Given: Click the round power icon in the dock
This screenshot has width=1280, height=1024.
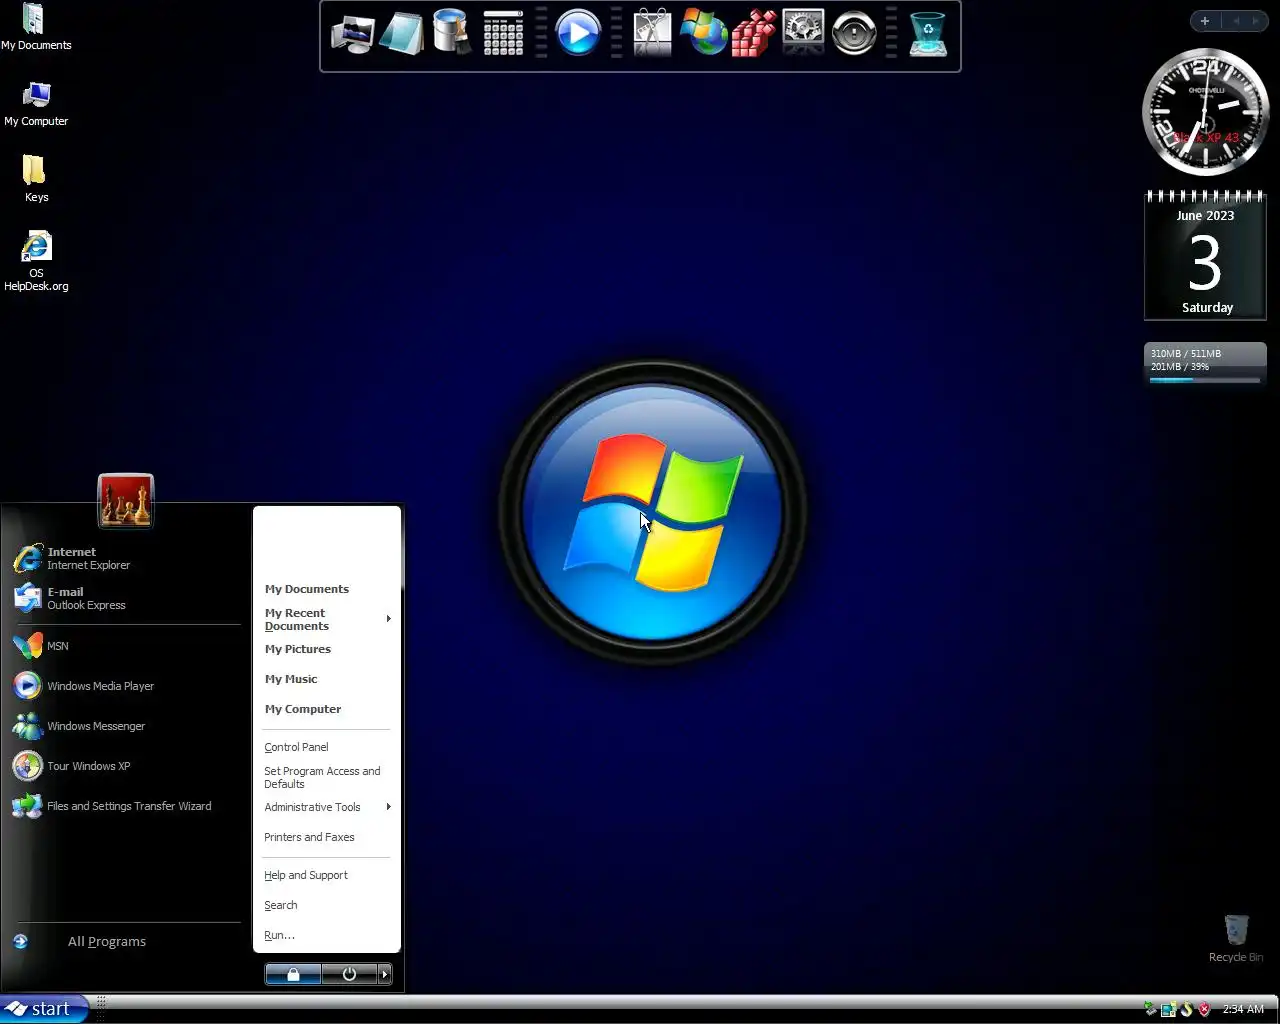Looking at the screenshot, I should (854, 33).
